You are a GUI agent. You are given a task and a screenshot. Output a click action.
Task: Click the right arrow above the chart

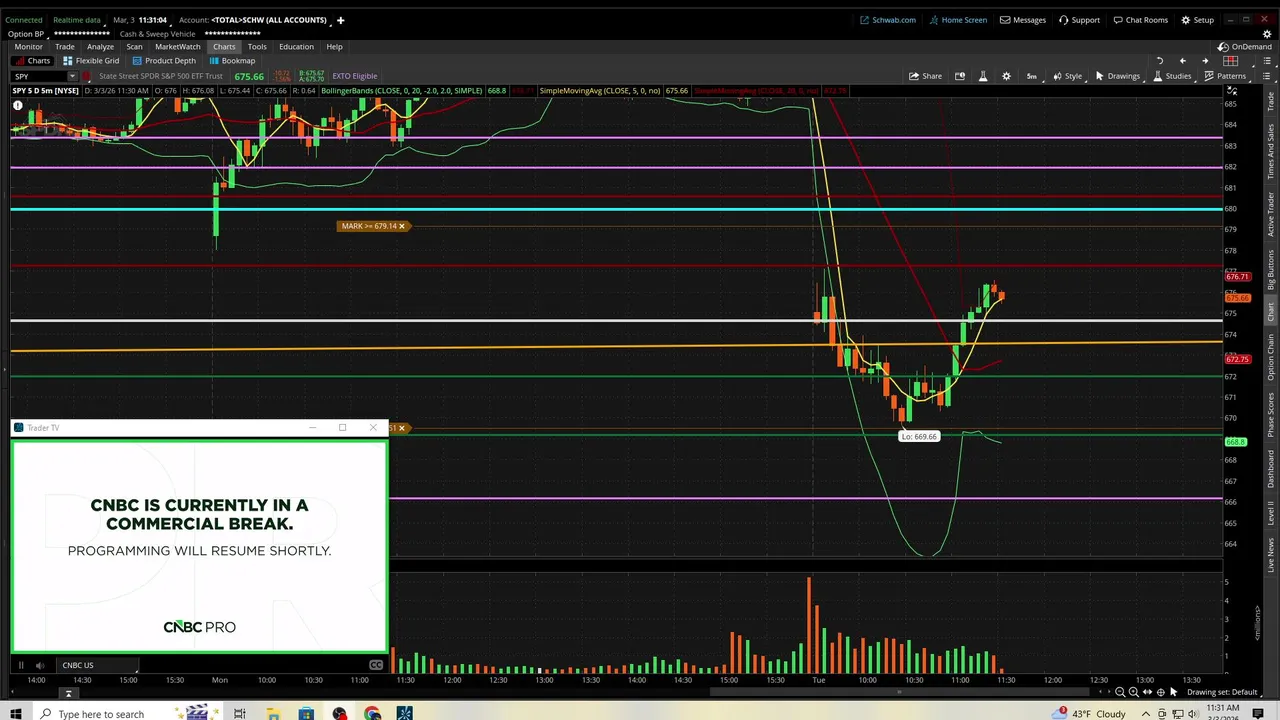click(x=1205, y=61)
